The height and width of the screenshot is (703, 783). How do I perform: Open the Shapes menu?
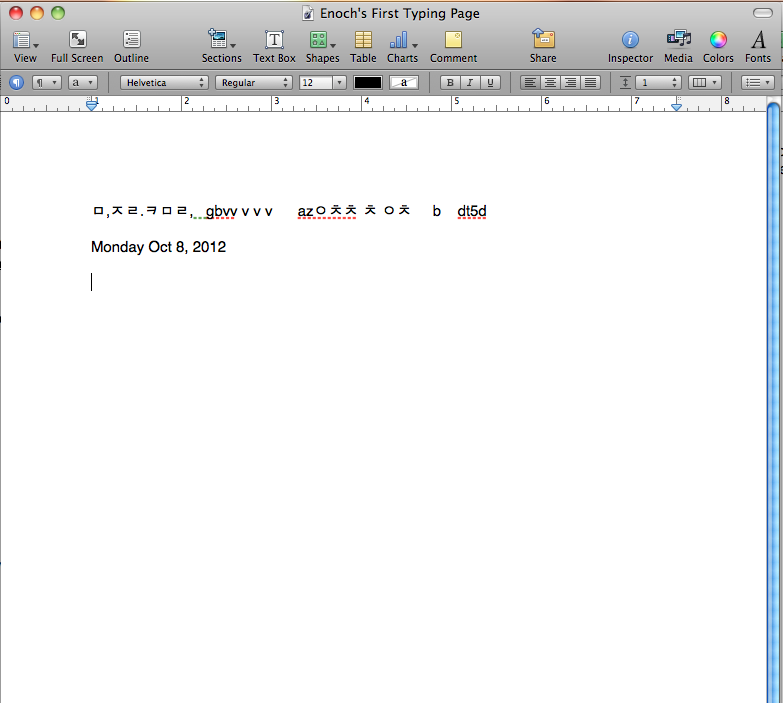[x=322, y=46]
